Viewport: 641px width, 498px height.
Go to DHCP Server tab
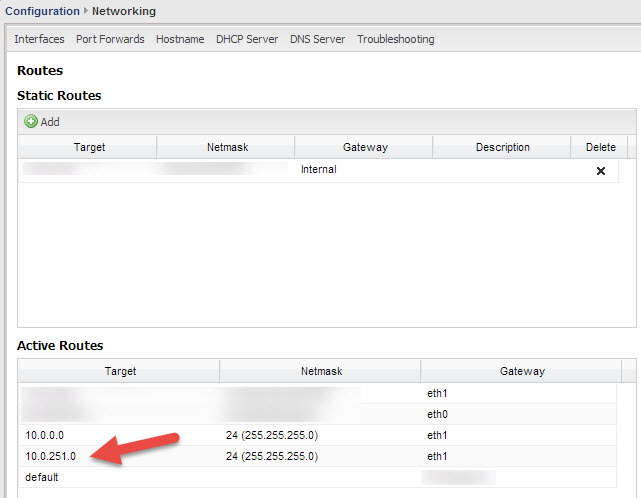tap(247, 39)
